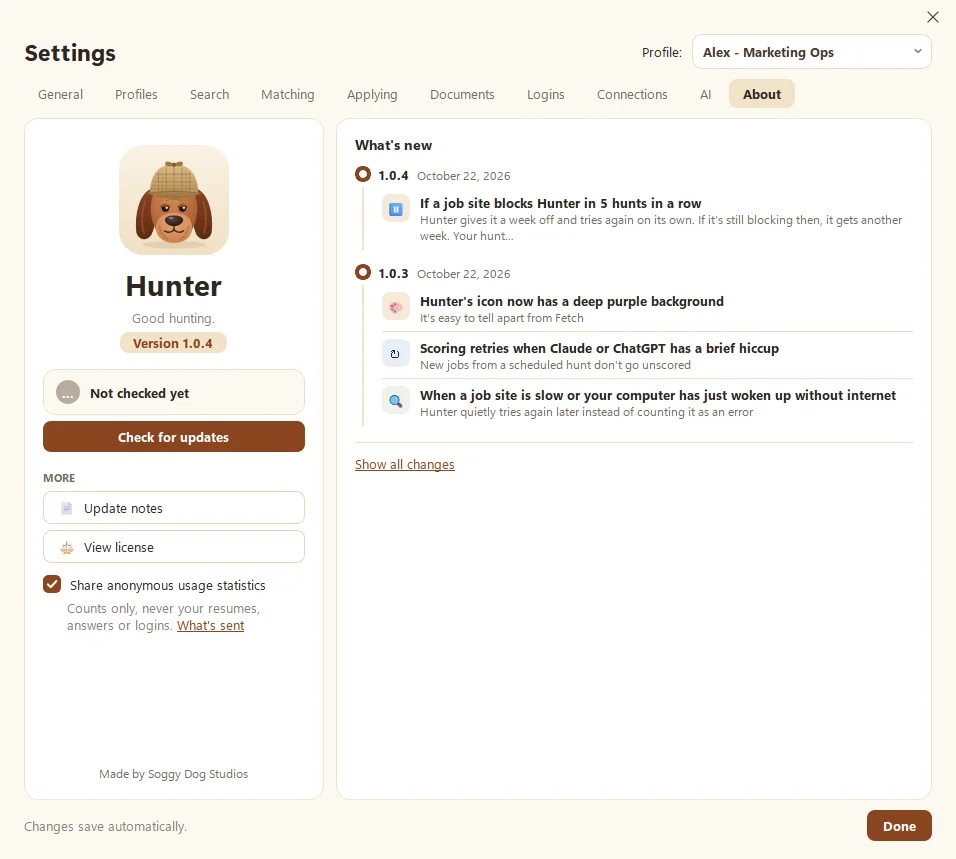The width and height of the screenshot is (956, 859).
Task: Follow the Show all changes link
Action: click(x=405, y=465)
